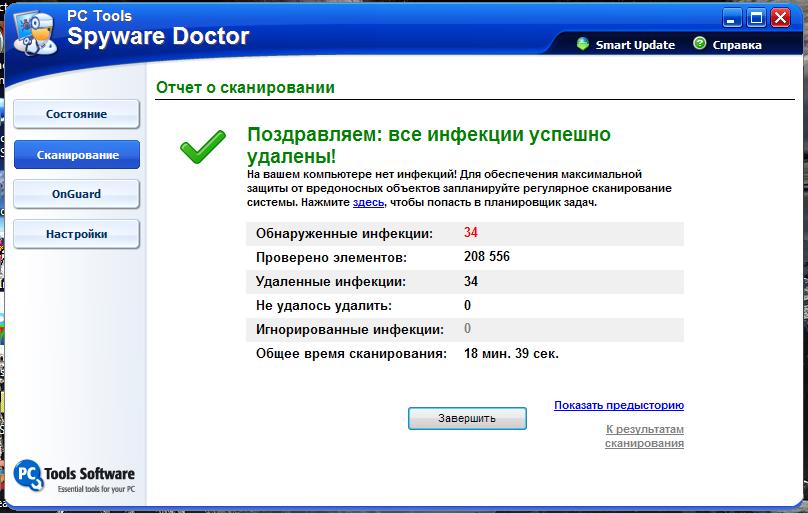Click the Удаленные инфекции label
The width and height of the screenshot is (808, 513).
[x=331, y=282]
